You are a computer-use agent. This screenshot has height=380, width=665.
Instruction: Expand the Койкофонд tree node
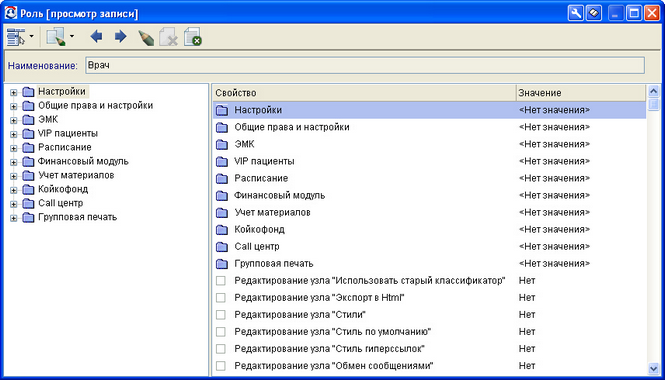[x=14, y=190]
